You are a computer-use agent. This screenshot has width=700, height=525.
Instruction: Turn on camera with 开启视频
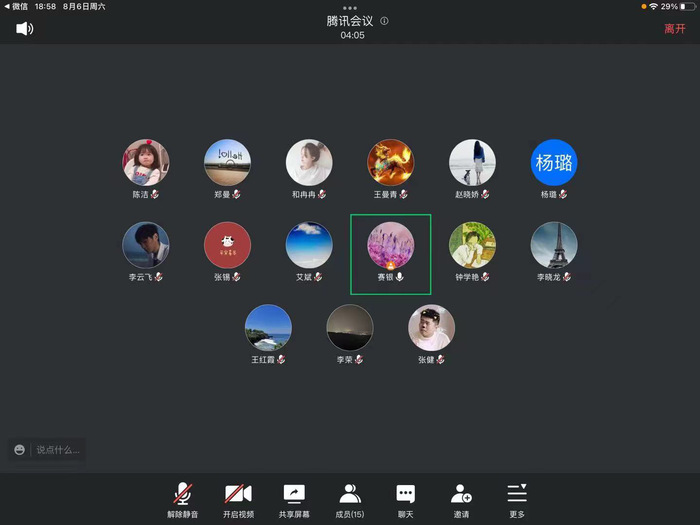click(238, 498)
